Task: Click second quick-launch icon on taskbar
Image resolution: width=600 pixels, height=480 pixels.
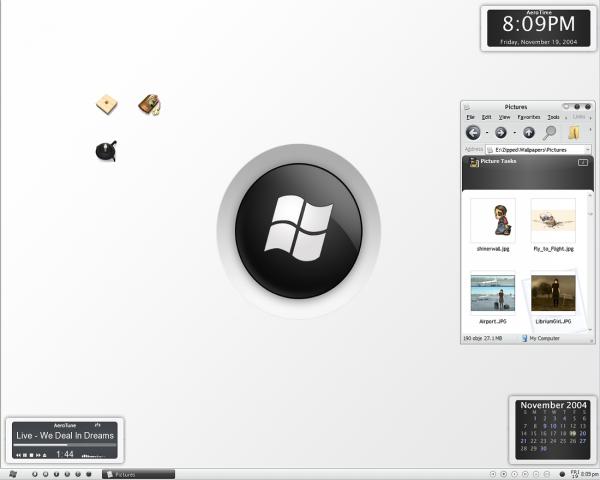Action: click(x=46, y=474)
